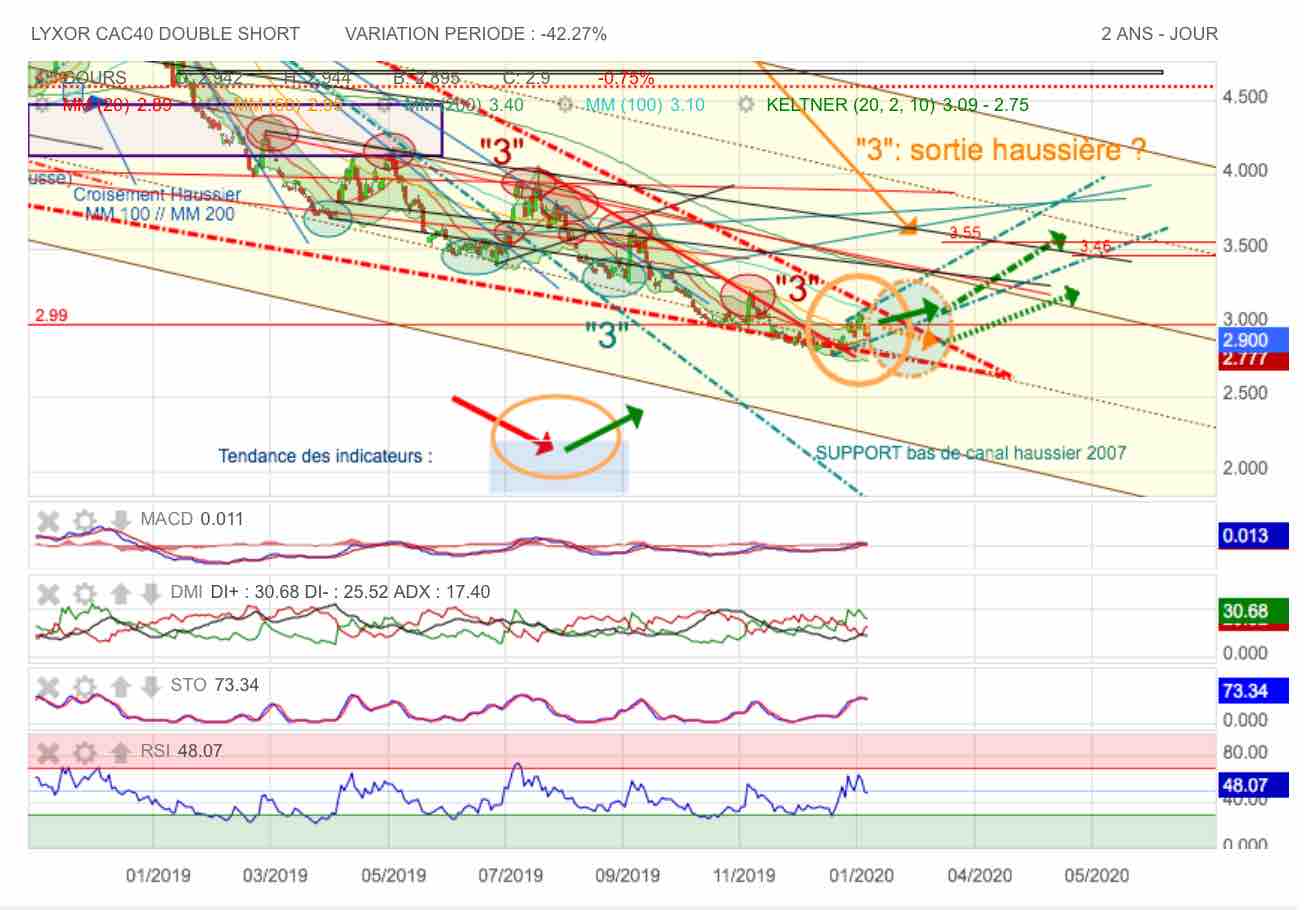The image size is (1304, 910).
Task: Click the VARIATION PERIODE -42.27% text
Action: click(x=476, y=34)
